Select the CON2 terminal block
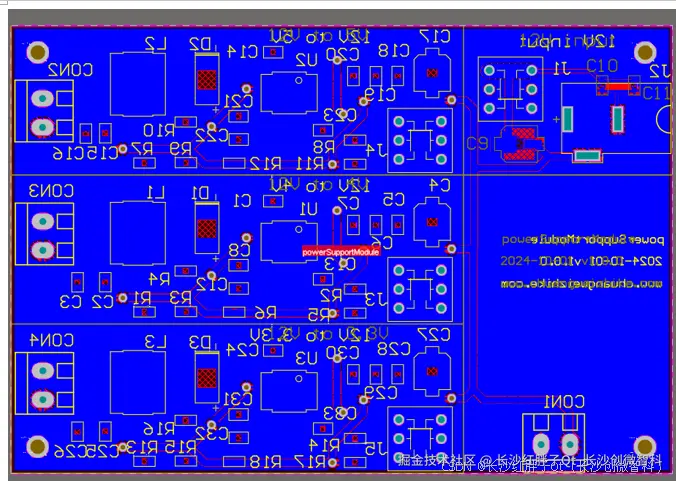 point(44,111)
